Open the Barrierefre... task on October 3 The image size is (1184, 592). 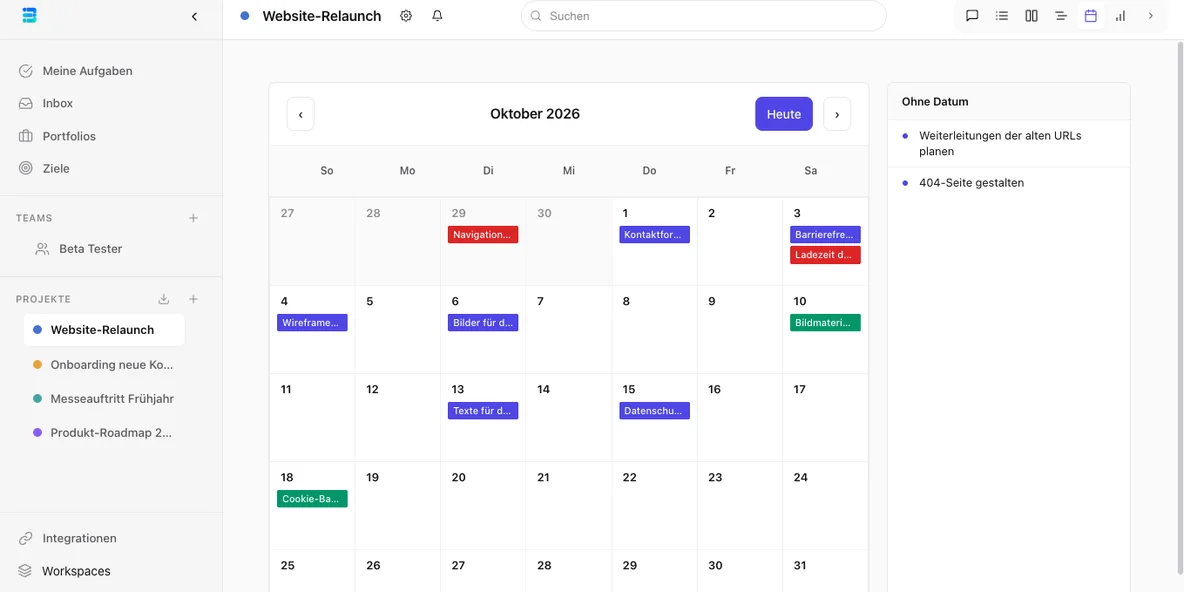(x=825, y=235)
